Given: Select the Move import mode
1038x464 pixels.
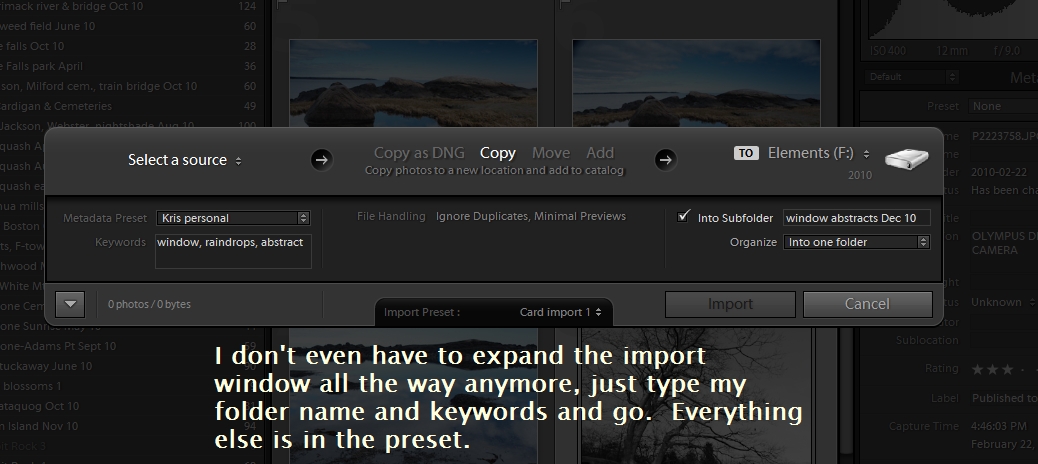Looking at the screenshot, I should click(551, 153).
